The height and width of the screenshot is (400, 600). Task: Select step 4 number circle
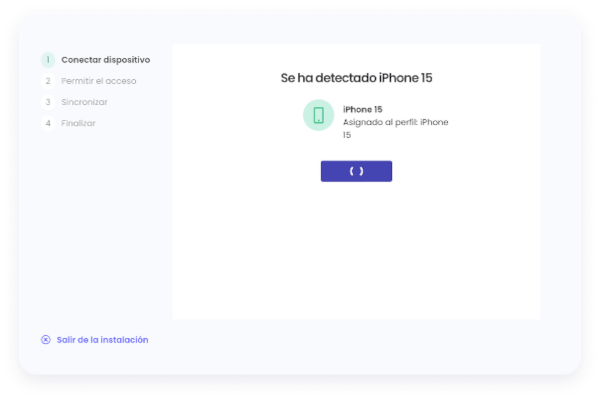click(48, 123)
